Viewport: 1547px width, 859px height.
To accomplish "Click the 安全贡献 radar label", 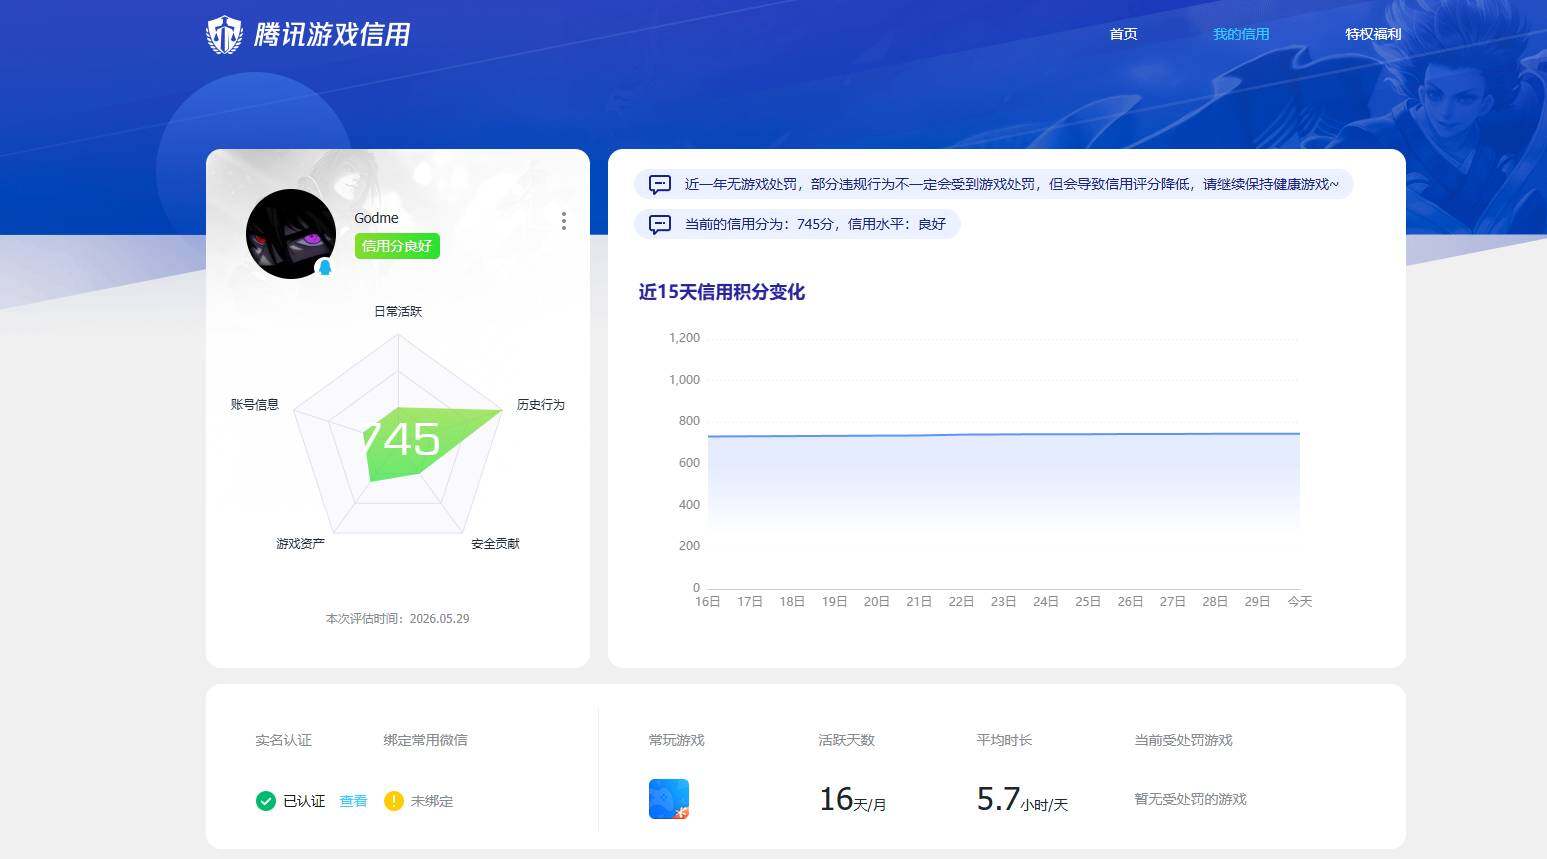I will 496,543.
